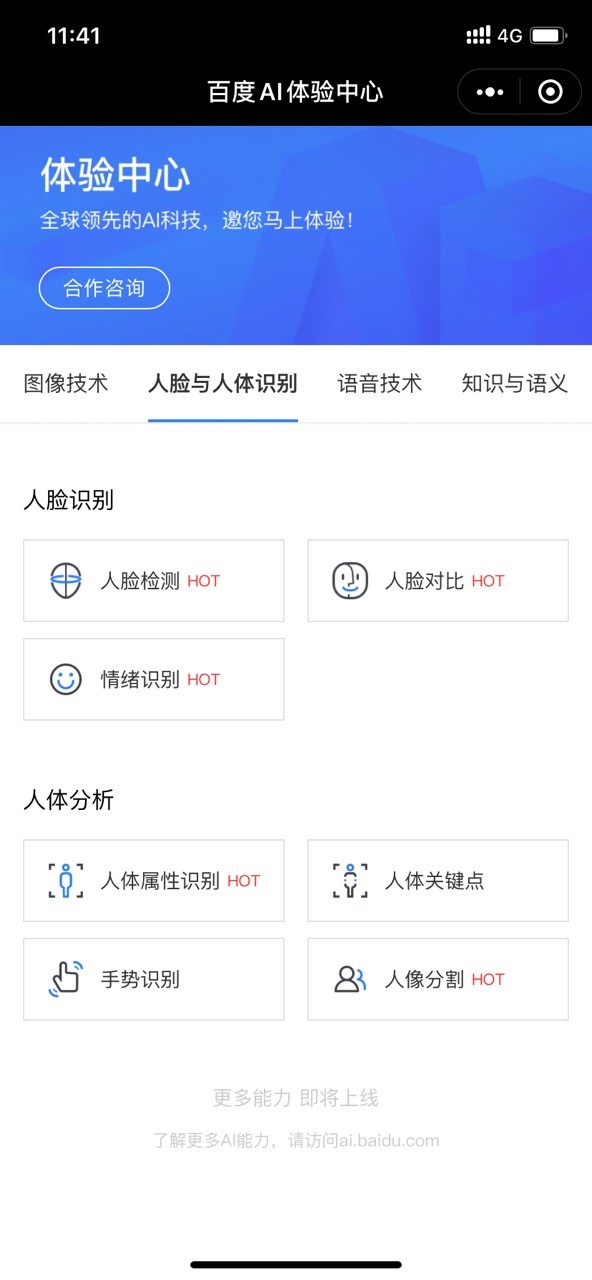This screenshot has width=592, height=1280.
Task: Click the 合作咨询 button
Action: (x=104, y=288)
